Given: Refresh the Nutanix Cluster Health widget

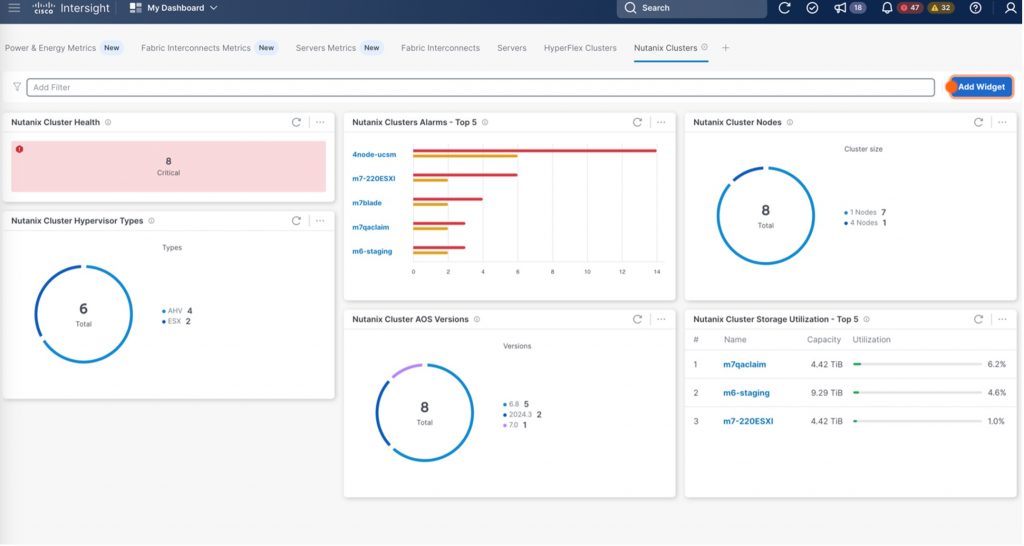Looking at the screenshot, I should point(296,122).
